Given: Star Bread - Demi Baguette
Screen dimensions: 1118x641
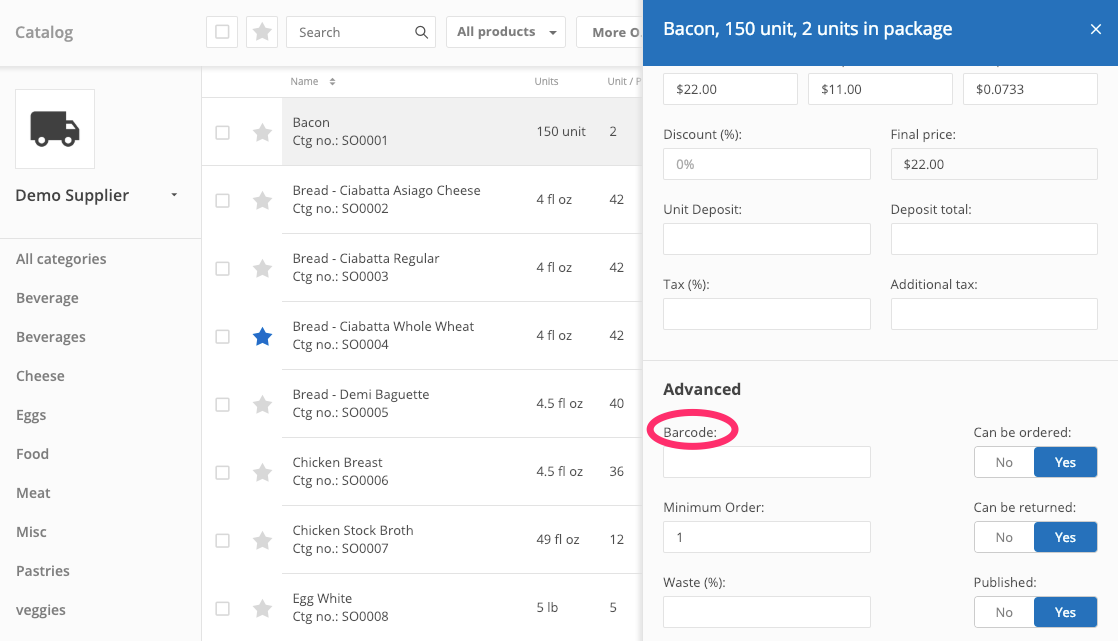Looking at the screenshot, I should tap(262, 404).
